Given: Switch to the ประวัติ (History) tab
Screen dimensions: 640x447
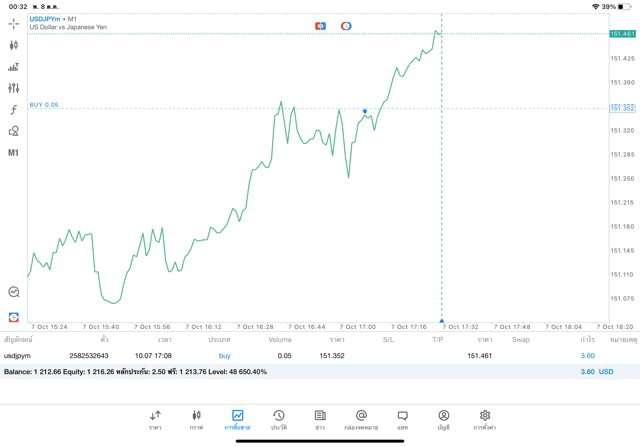Looking at the screenshot, I should [278, 419].
